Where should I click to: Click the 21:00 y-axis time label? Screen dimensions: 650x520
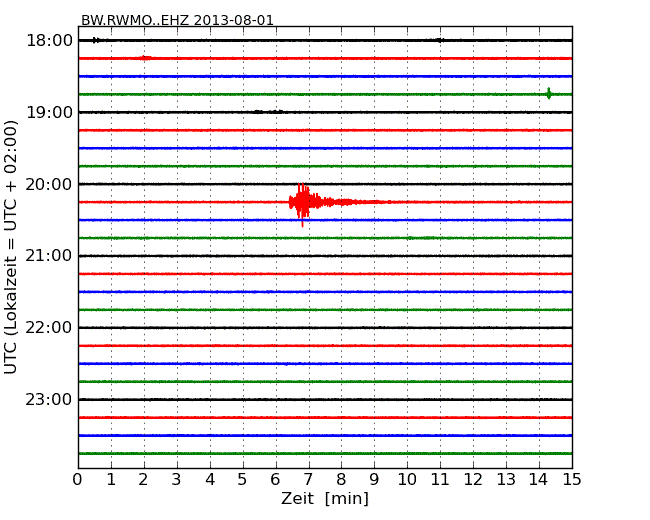click(49, 256)
